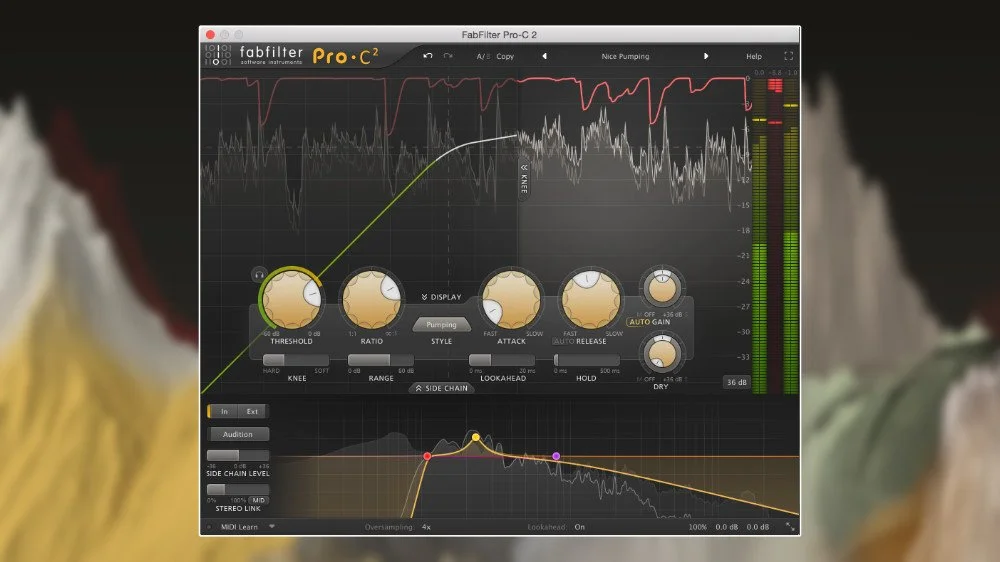
Task: Open the 'Nice Pumping' preset menu
Action: tap(625, 56)
